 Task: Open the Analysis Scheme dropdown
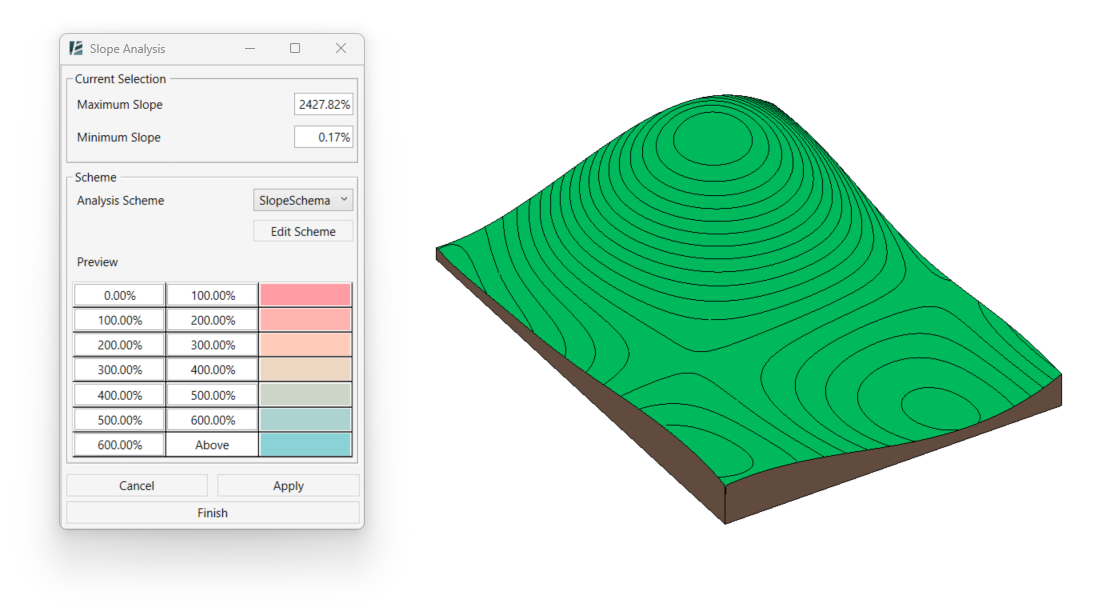303,200
